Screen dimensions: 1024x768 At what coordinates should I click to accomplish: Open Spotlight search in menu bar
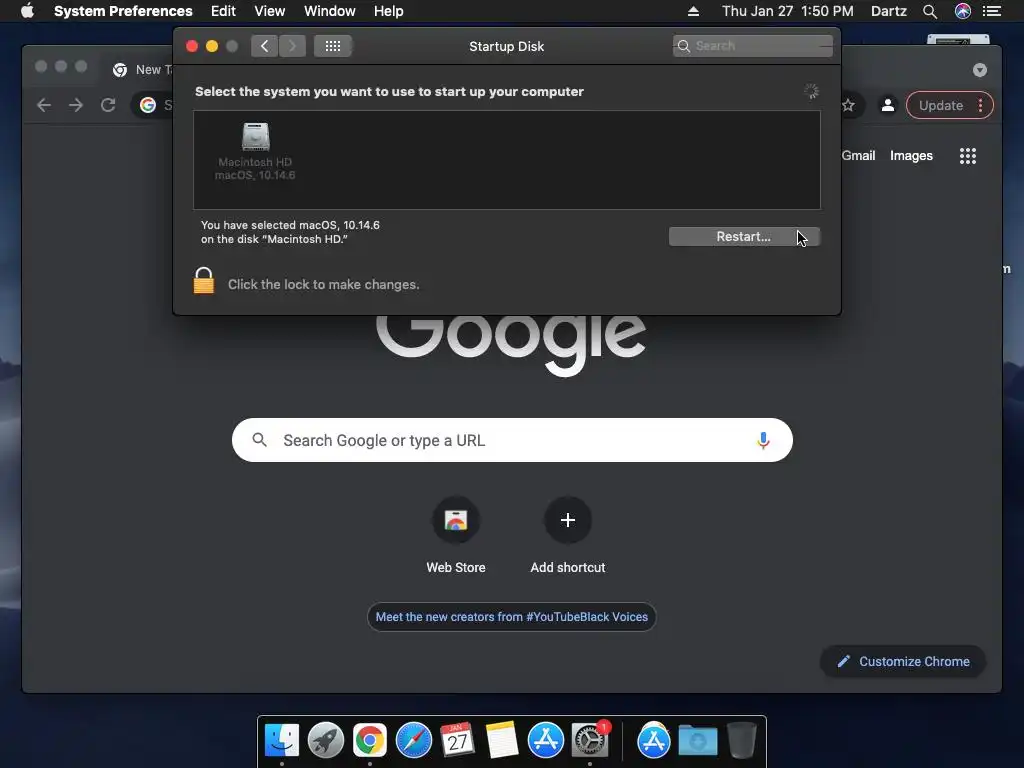[x=930, y=11]
